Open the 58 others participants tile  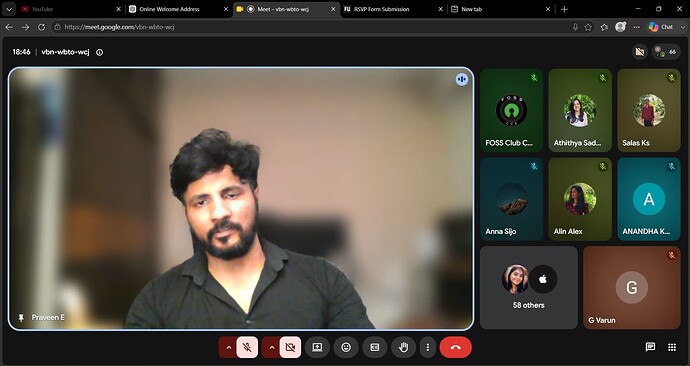point(529,288)
